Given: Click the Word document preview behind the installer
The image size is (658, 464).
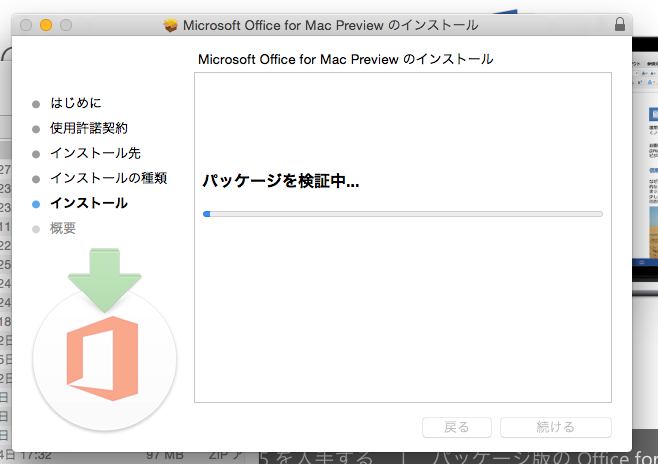Looking at the screenshot, I should [645, 159].
